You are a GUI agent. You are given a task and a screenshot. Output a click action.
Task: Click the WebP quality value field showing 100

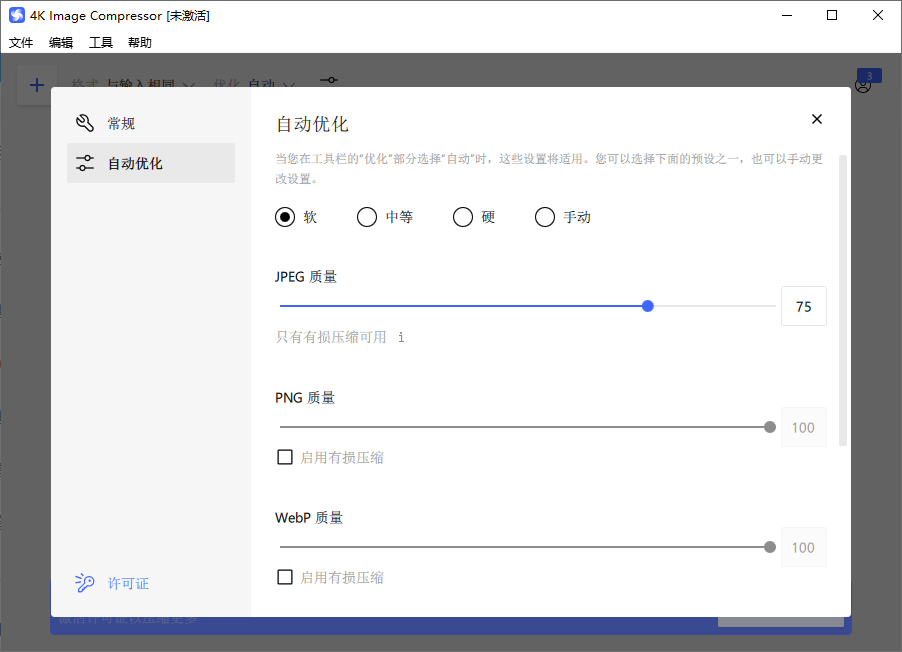pyautogui.click(x=804, y=547)
